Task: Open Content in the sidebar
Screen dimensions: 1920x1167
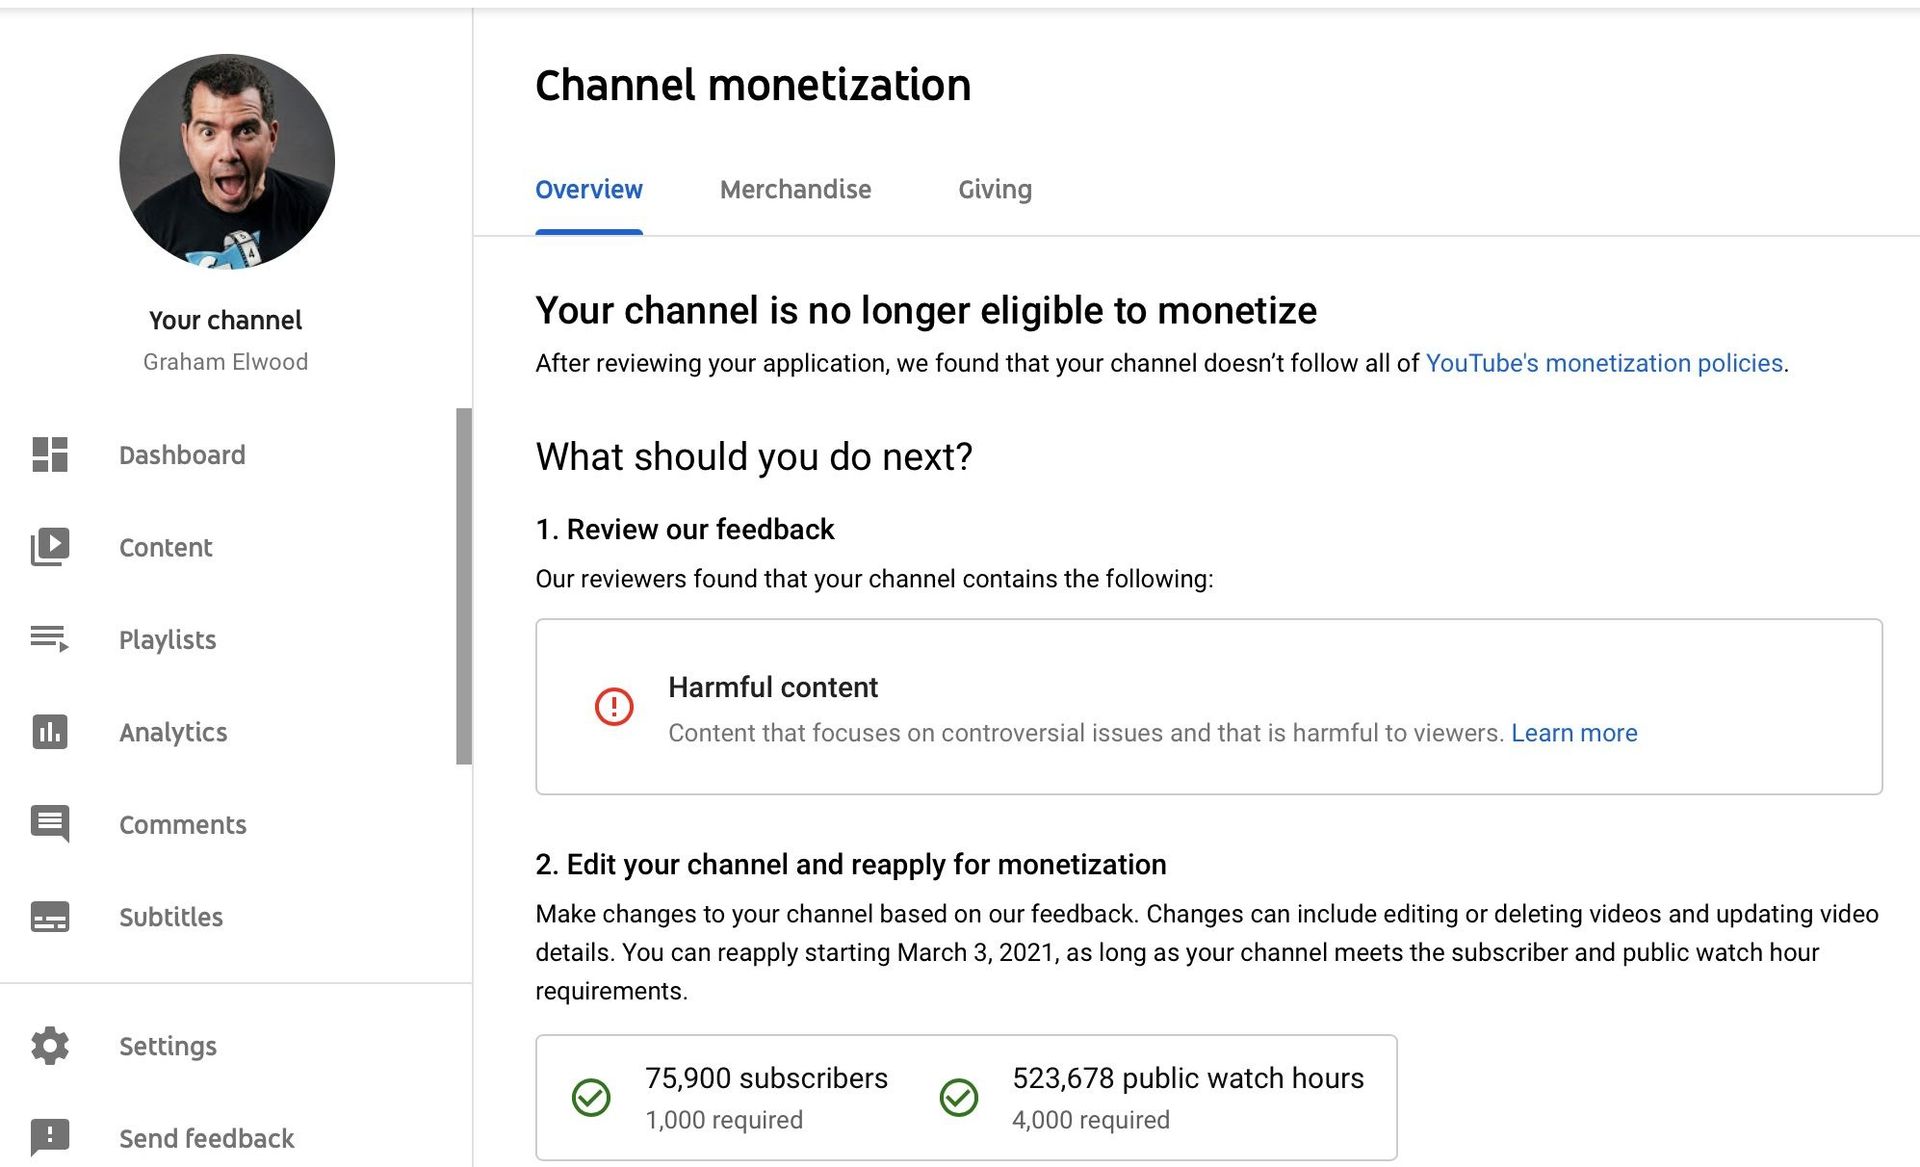Action: [166, 548]
